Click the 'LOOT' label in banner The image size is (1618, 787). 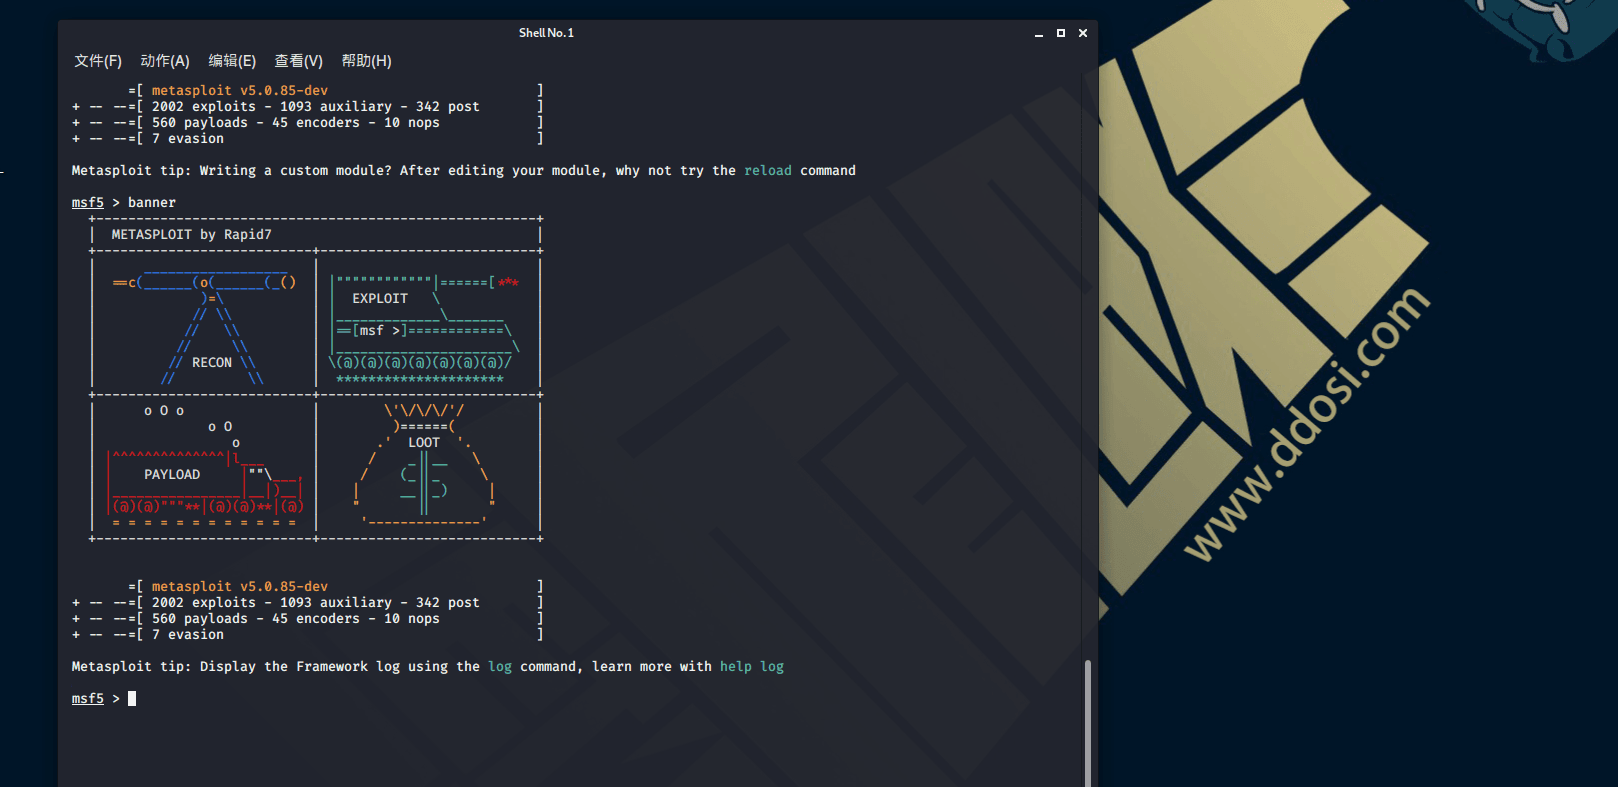coord(424,443)
